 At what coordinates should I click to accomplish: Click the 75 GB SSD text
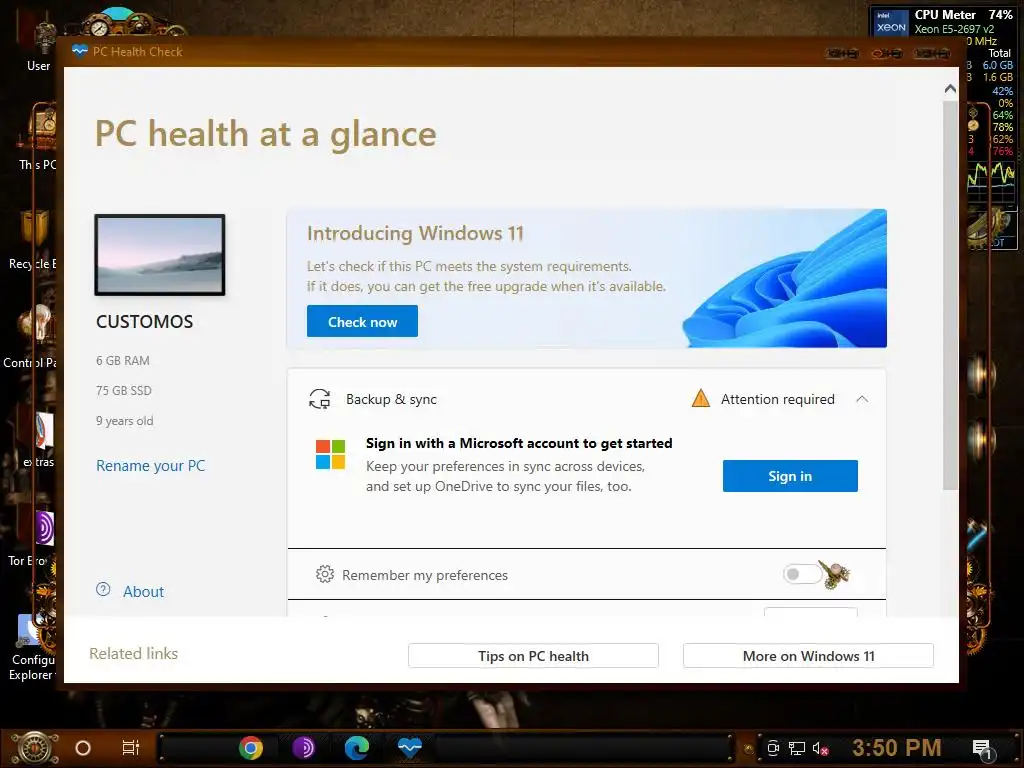click(x=124, y=391)
